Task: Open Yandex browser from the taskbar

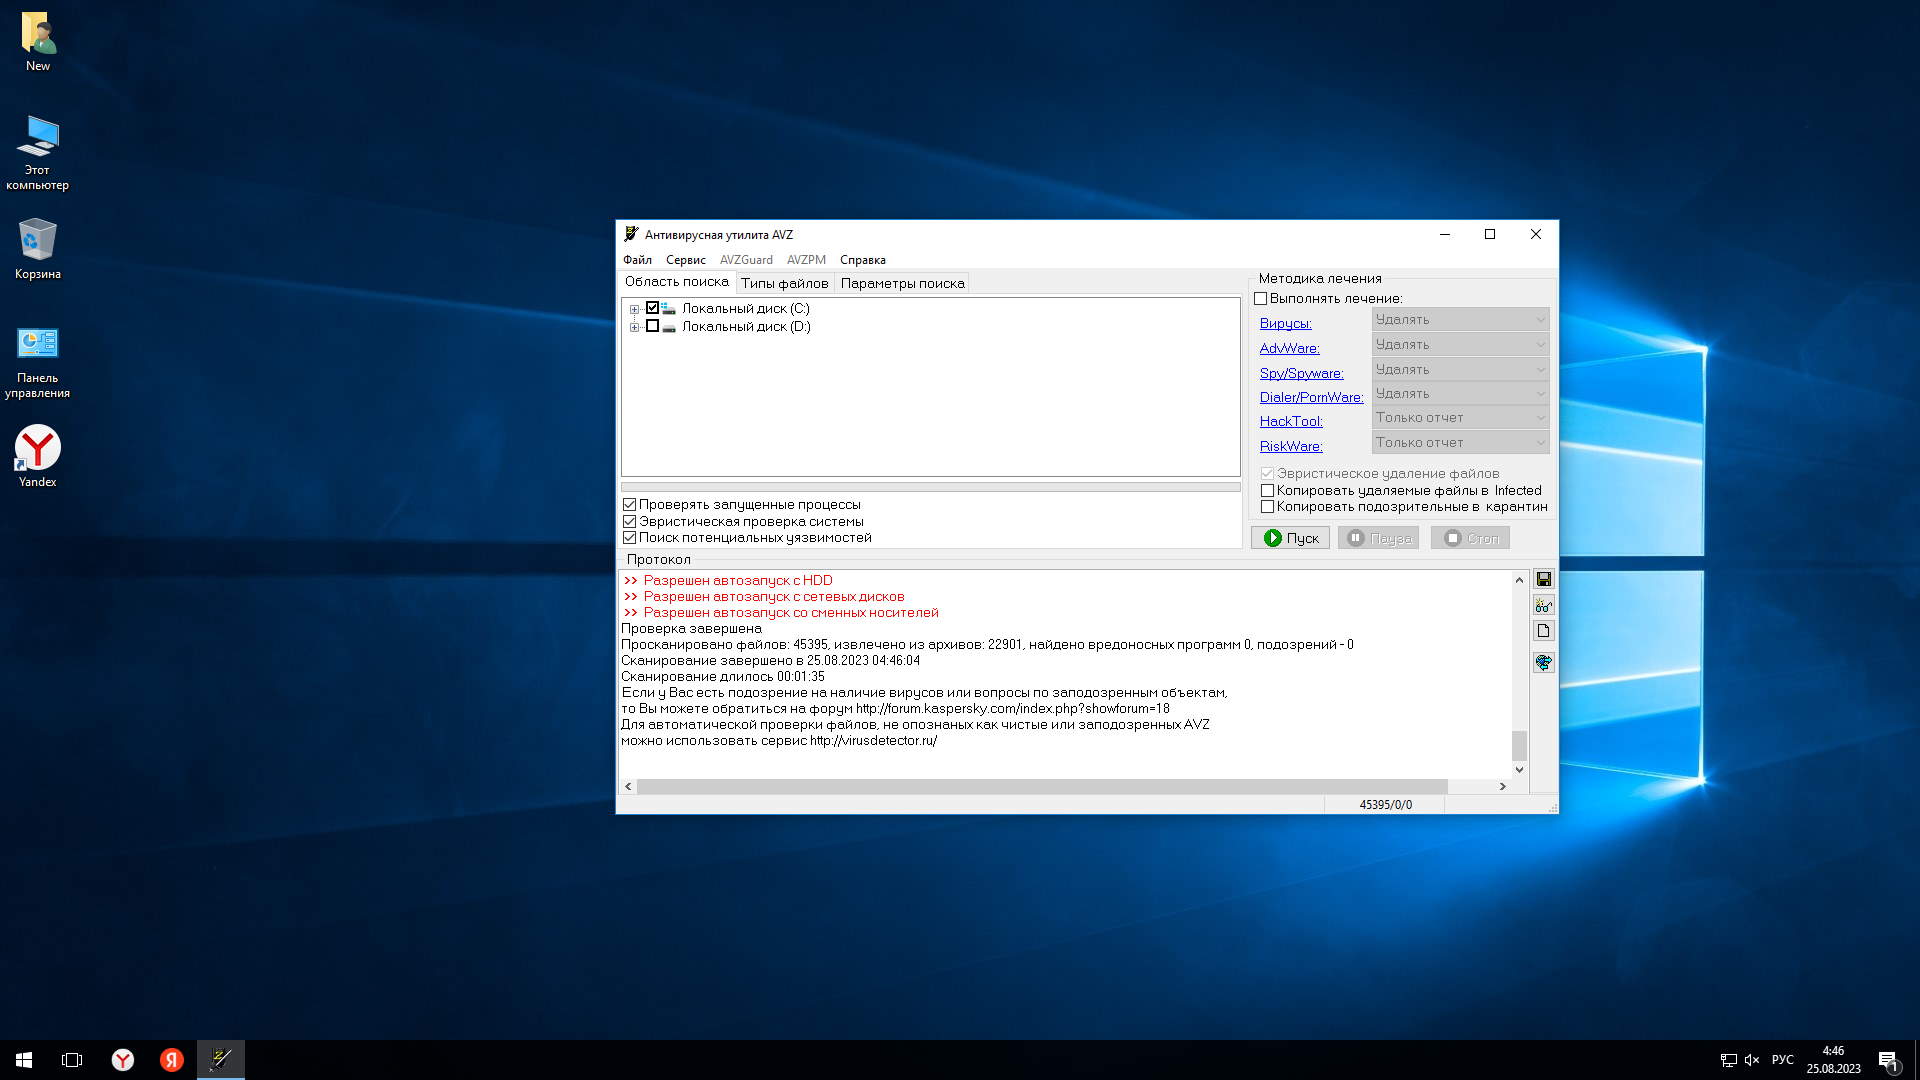Action: coord(122,1059)
